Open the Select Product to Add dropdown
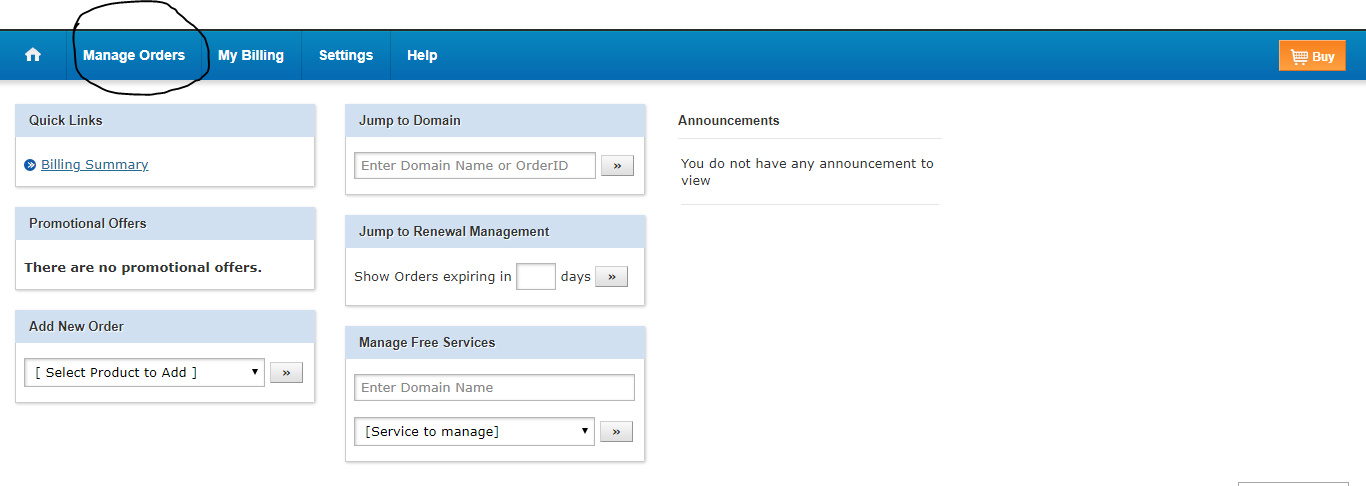The height and width of the screenshot is (486, 1366). [x=144, y=372]
